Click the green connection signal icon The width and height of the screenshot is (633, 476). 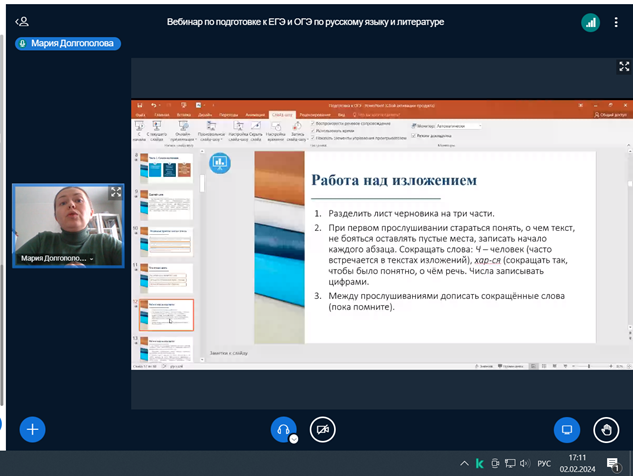coord(590,22)
